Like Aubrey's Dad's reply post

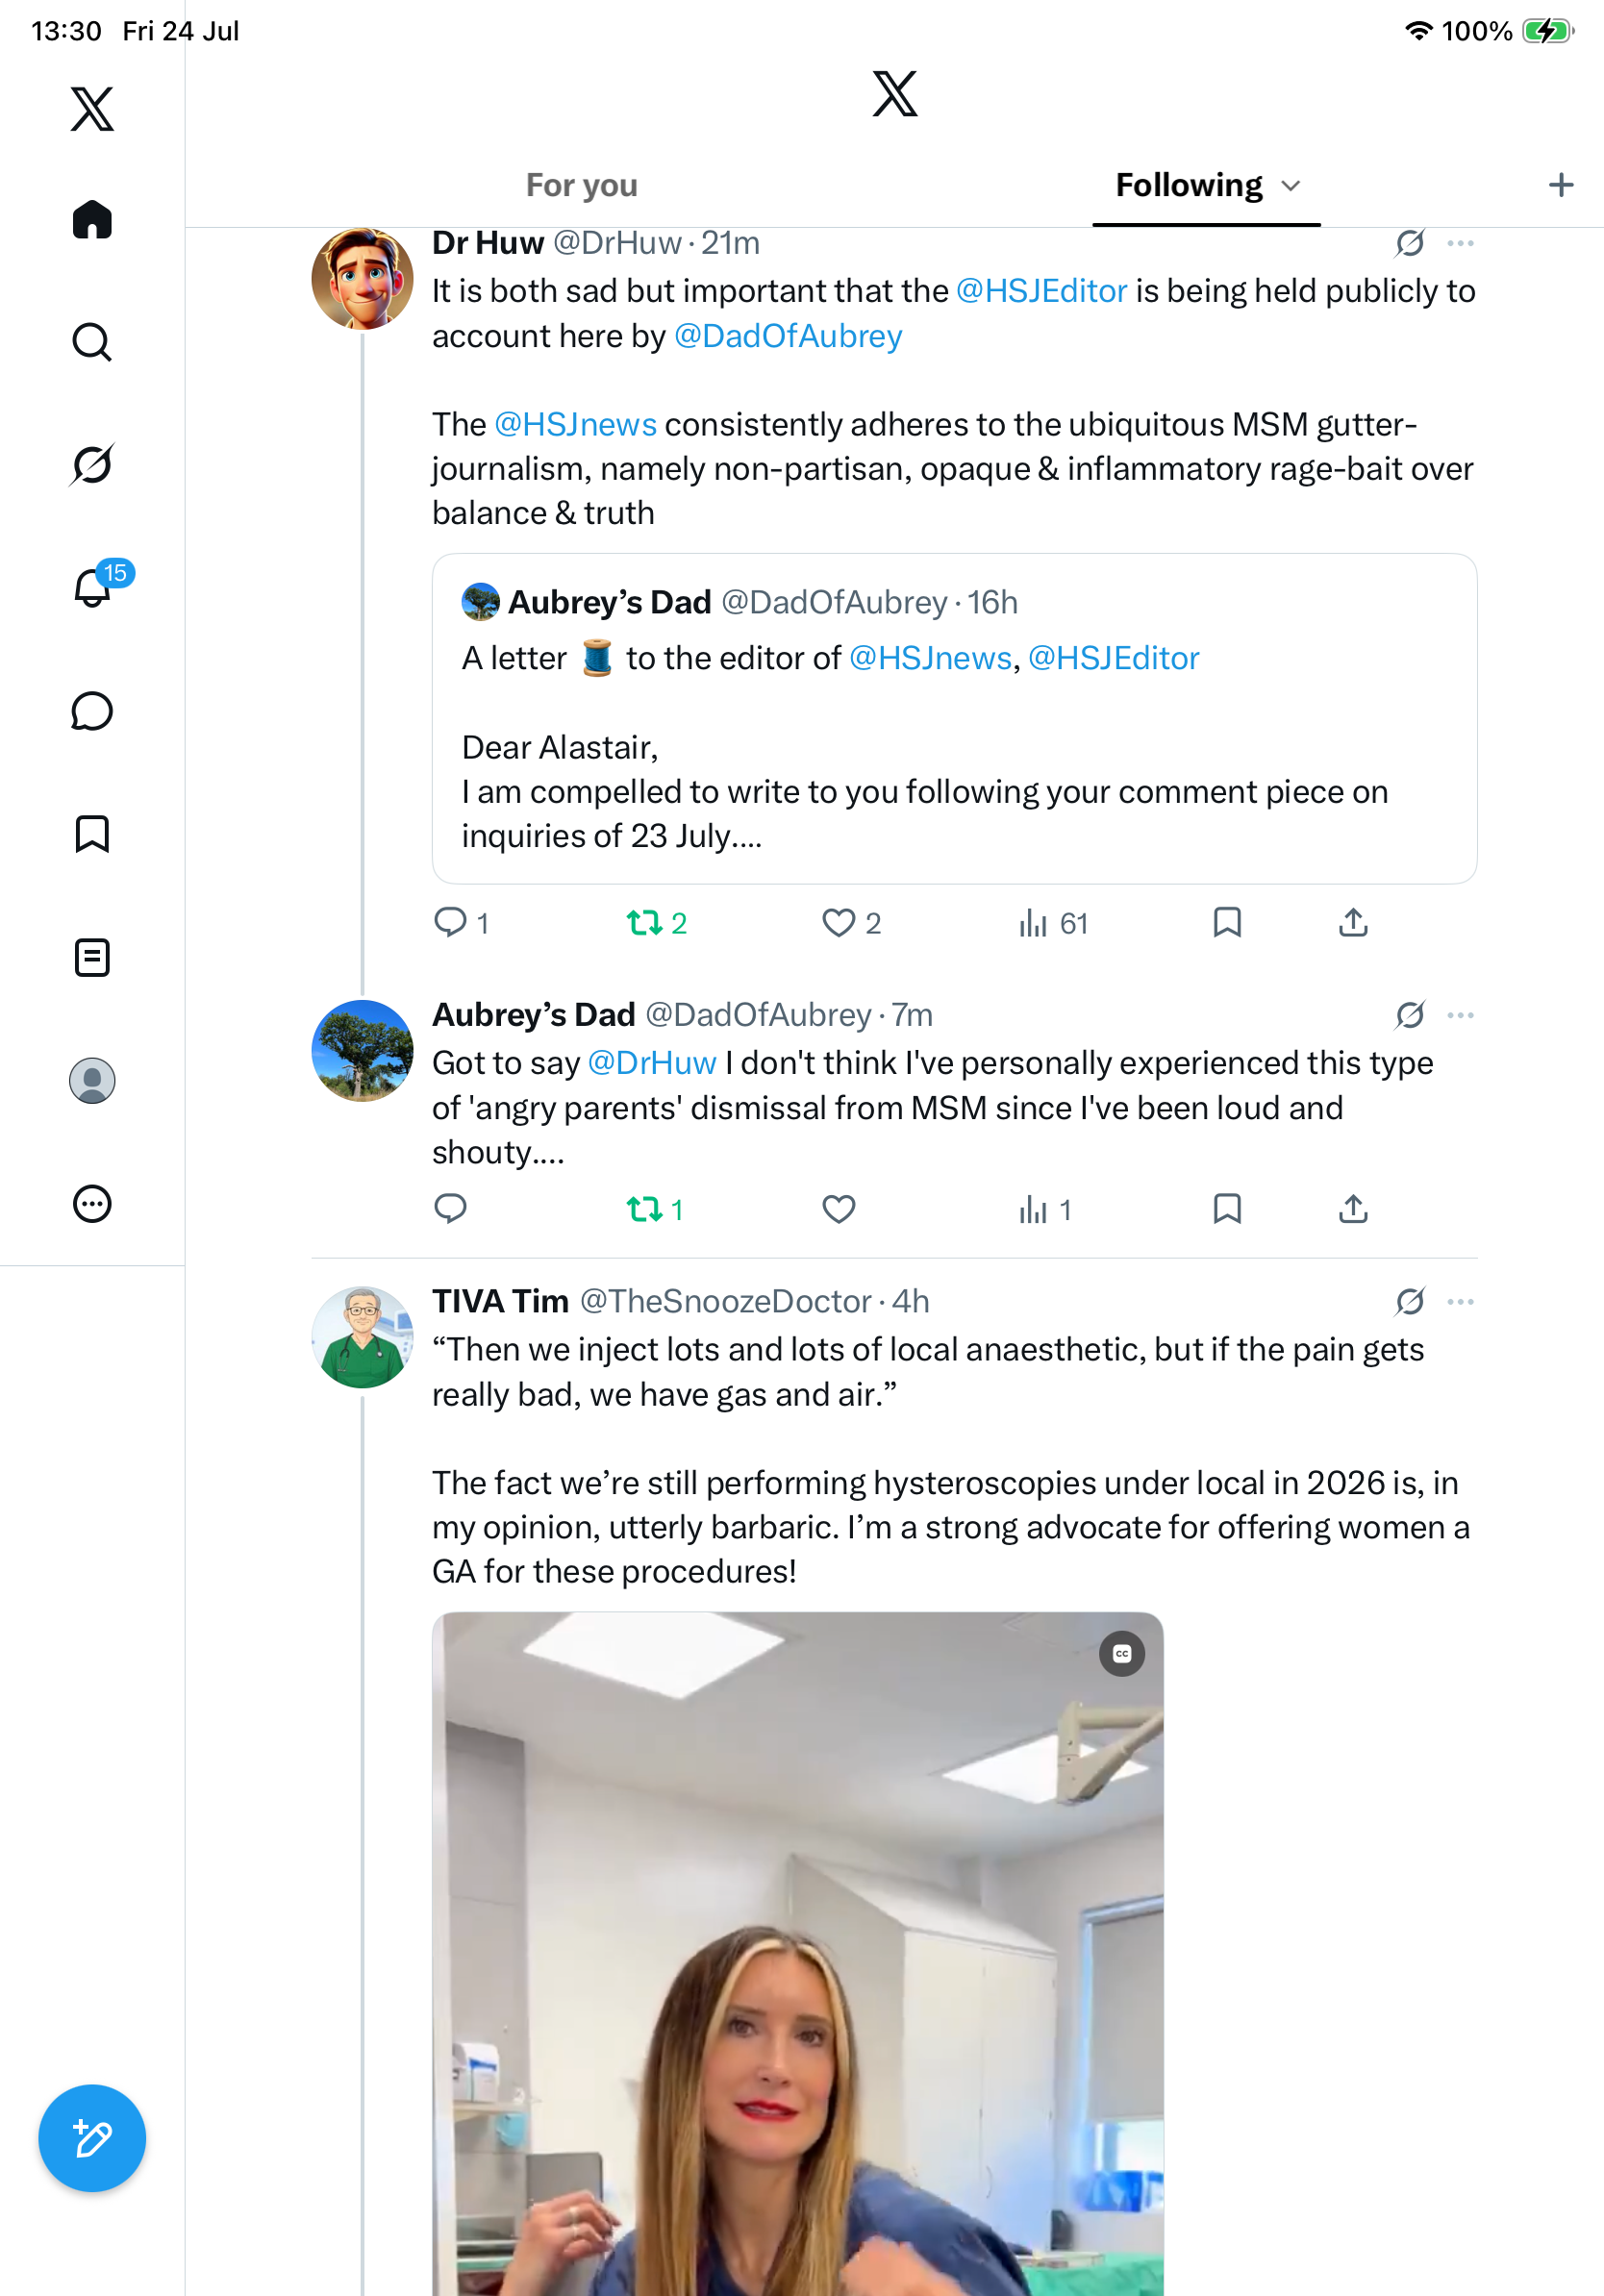point(838,1209)
